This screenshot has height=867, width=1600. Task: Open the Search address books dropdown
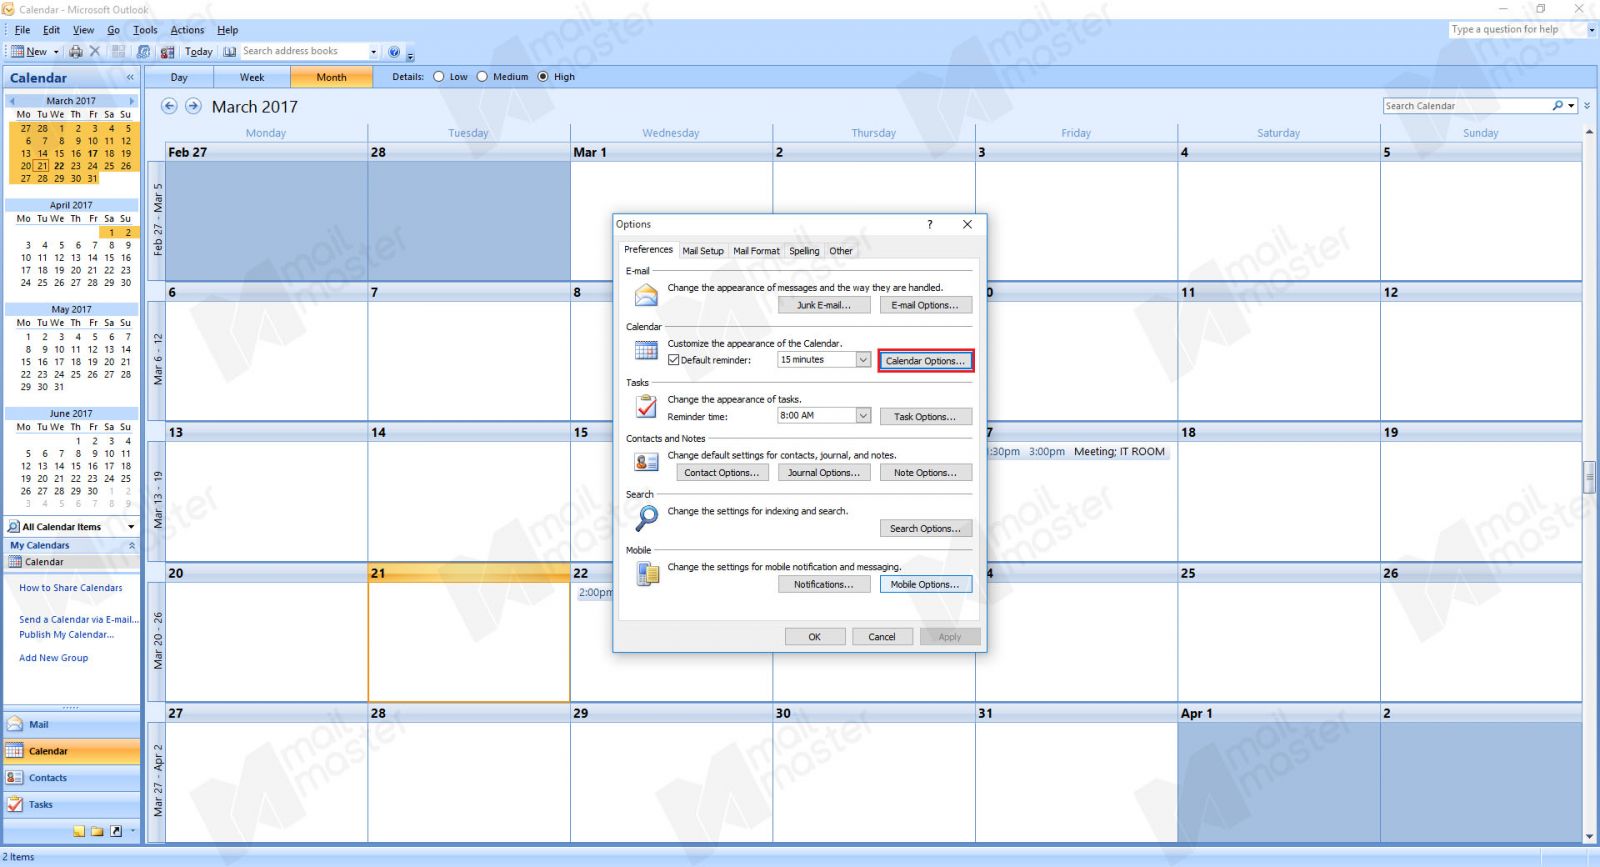[374, 52]
